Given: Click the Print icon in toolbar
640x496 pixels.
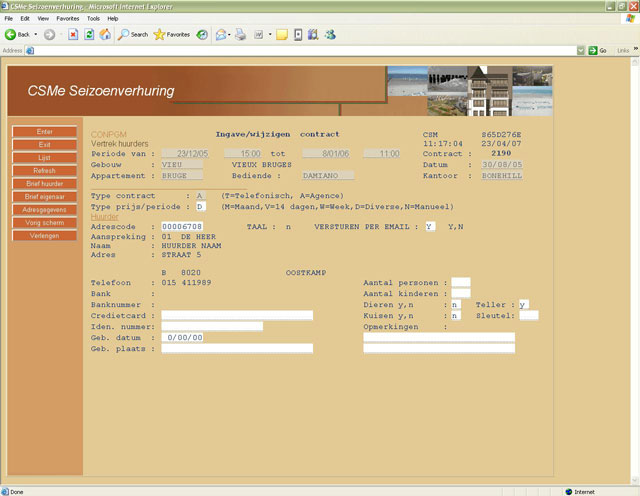Looking at the screenshot, I should [240, 34].
